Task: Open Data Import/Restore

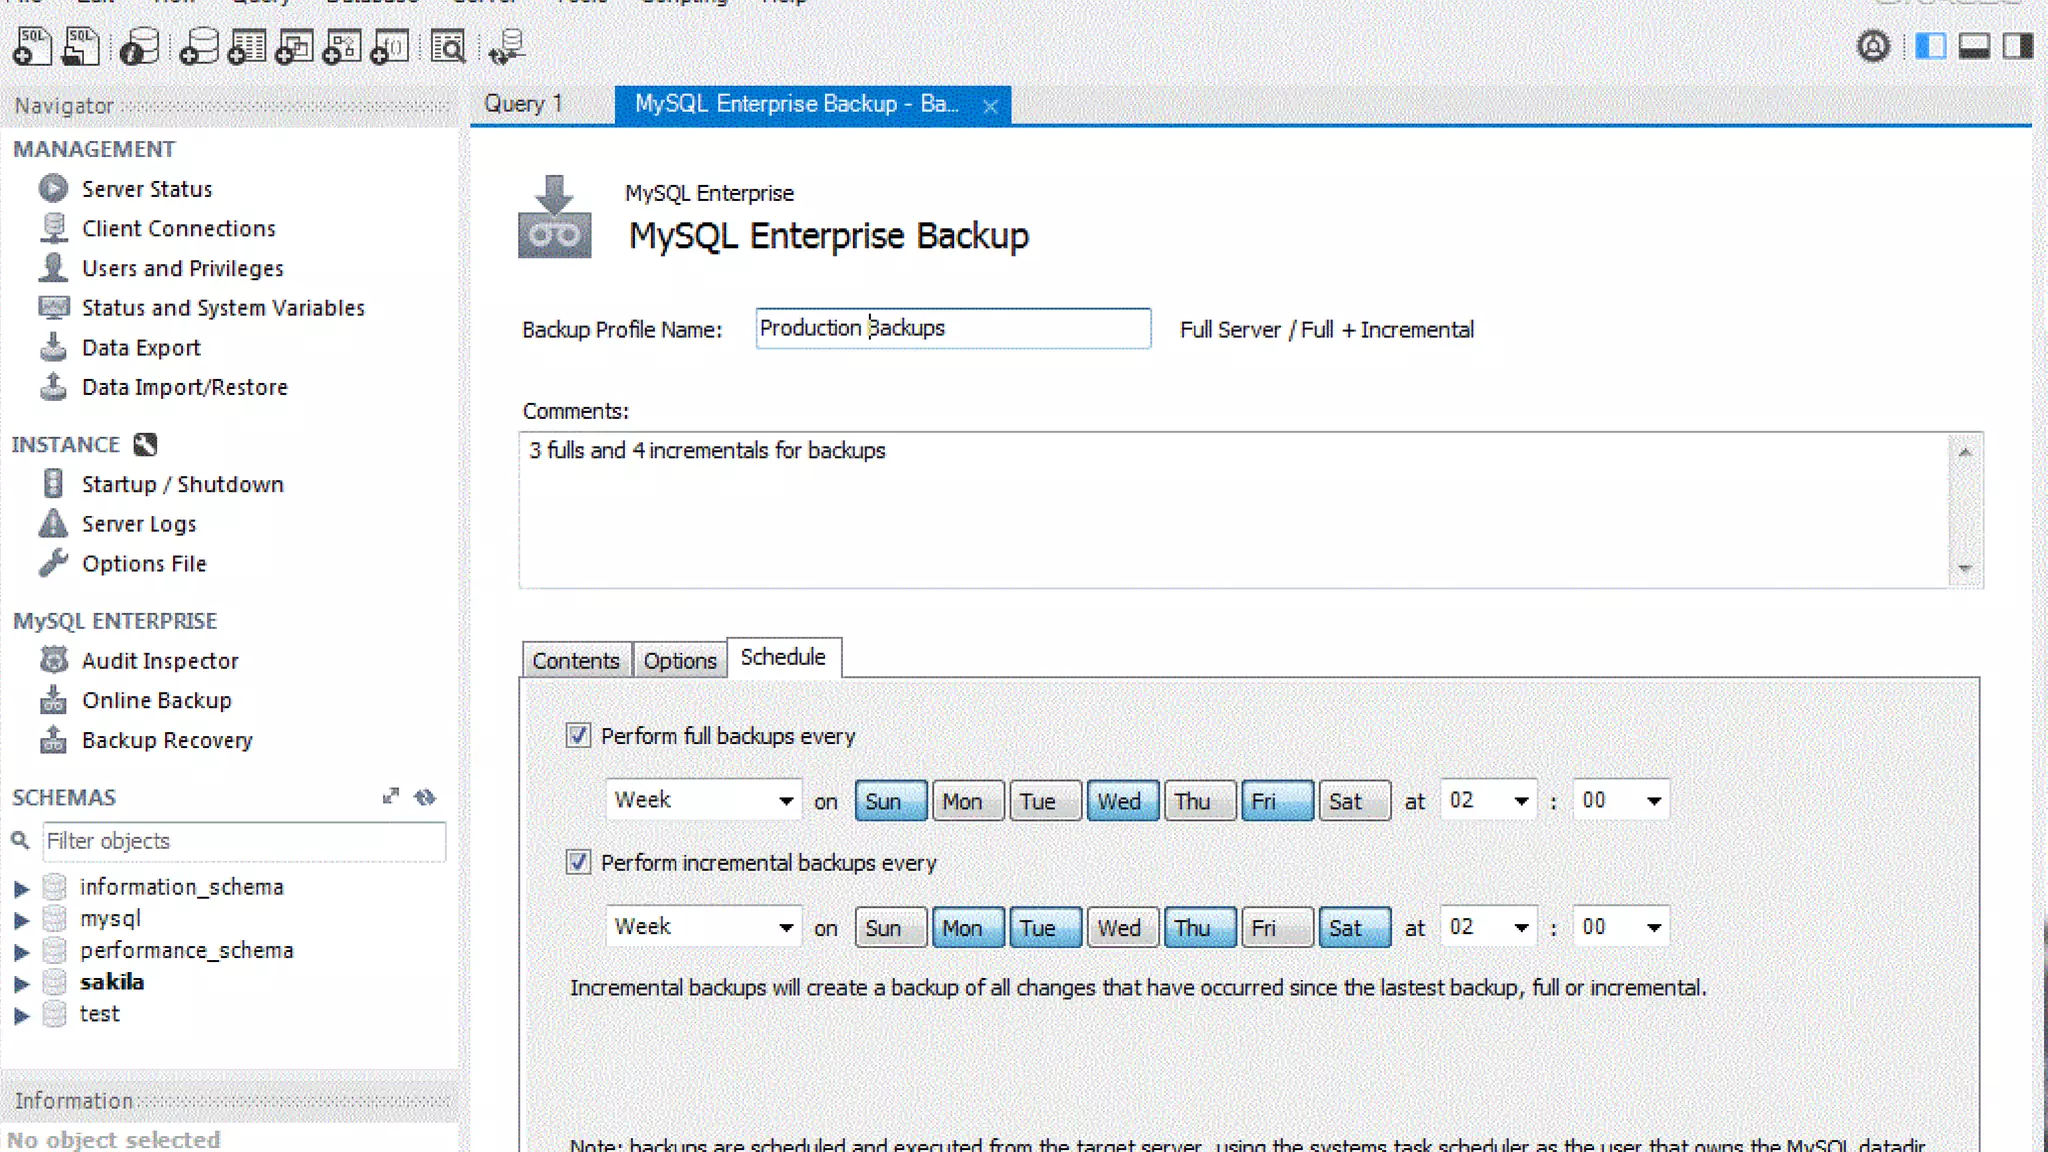Action: [185, 387]
